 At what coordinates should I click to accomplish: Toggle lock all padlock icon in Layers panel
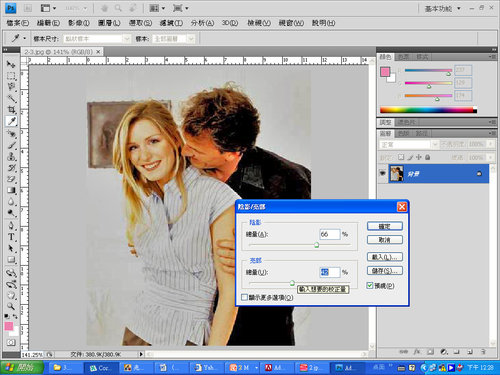click(x=428, y=157)
